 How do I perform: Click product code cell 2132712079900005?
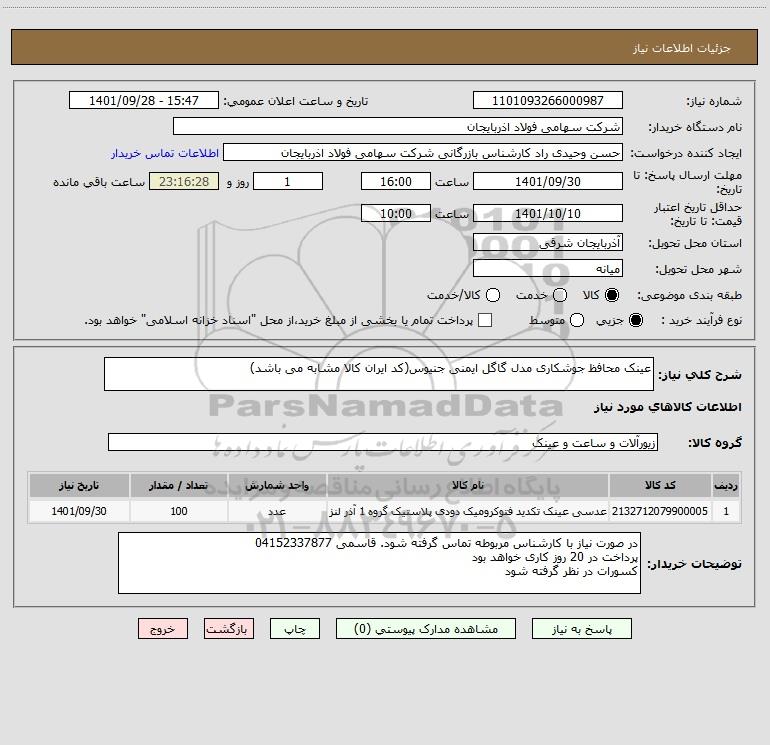(660, 511)
